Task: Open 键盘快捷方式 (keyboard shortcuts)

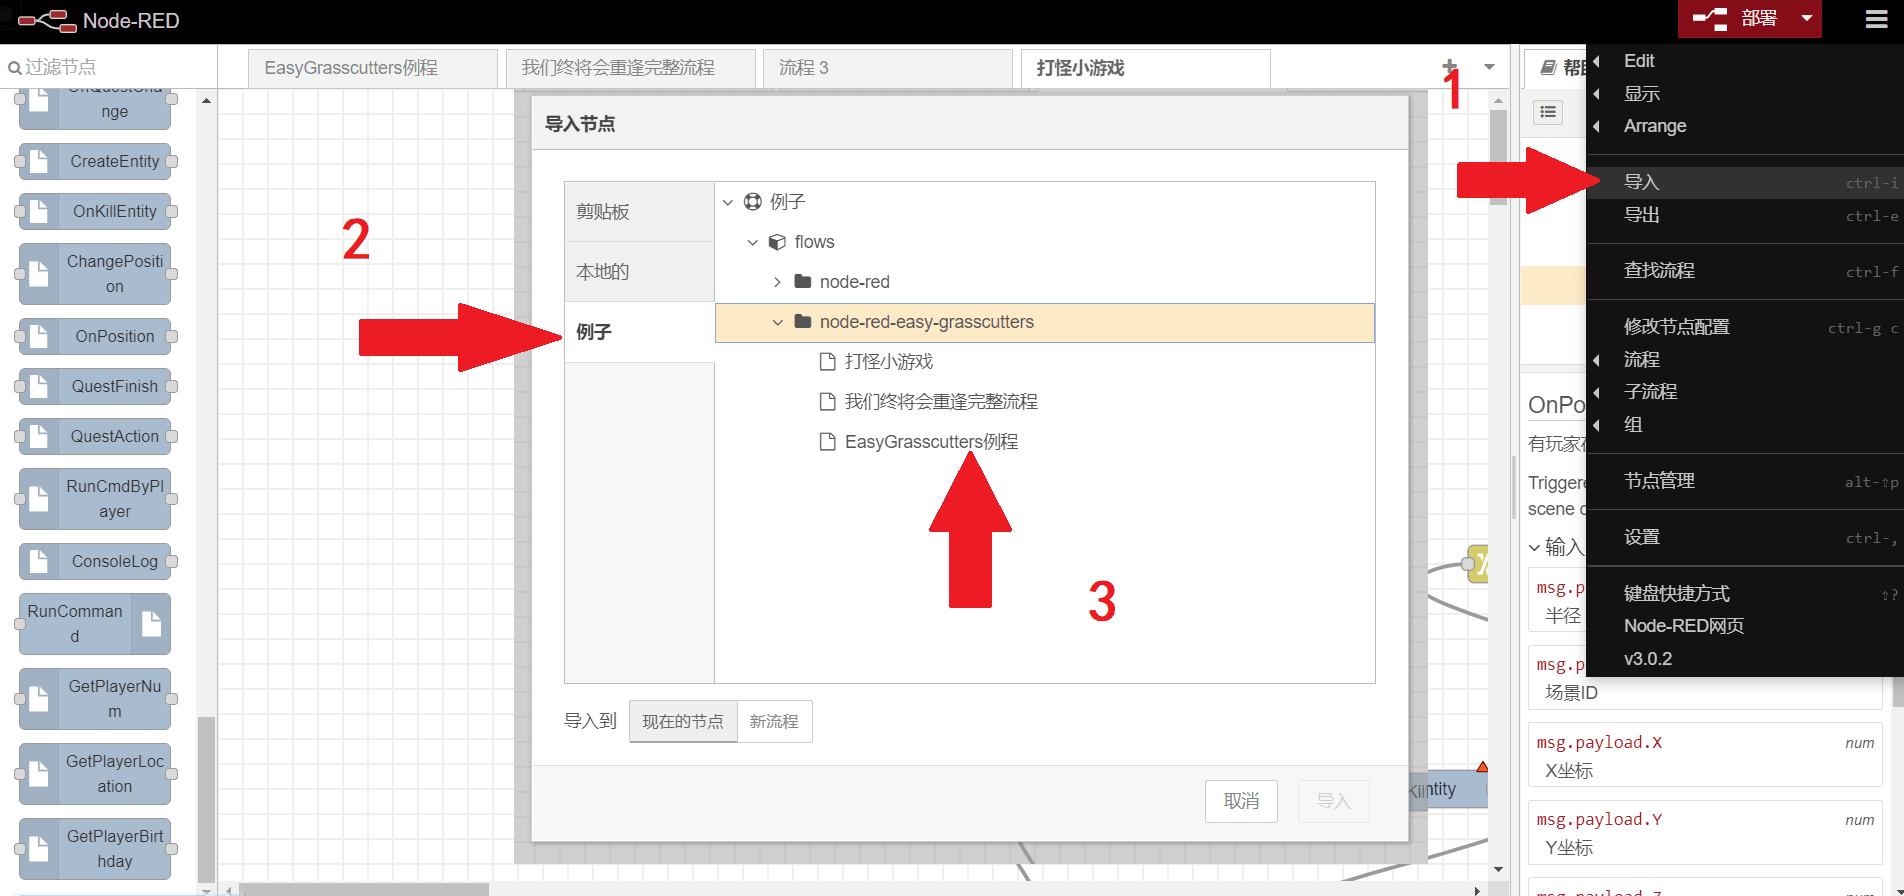Action: (1745, 594)
